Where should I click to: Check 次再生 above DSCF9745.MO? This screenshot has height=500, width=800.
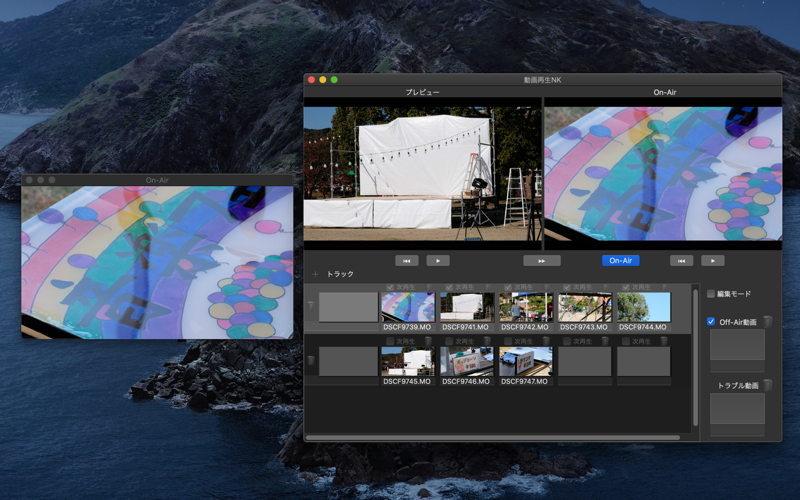[x=390, y=341]
